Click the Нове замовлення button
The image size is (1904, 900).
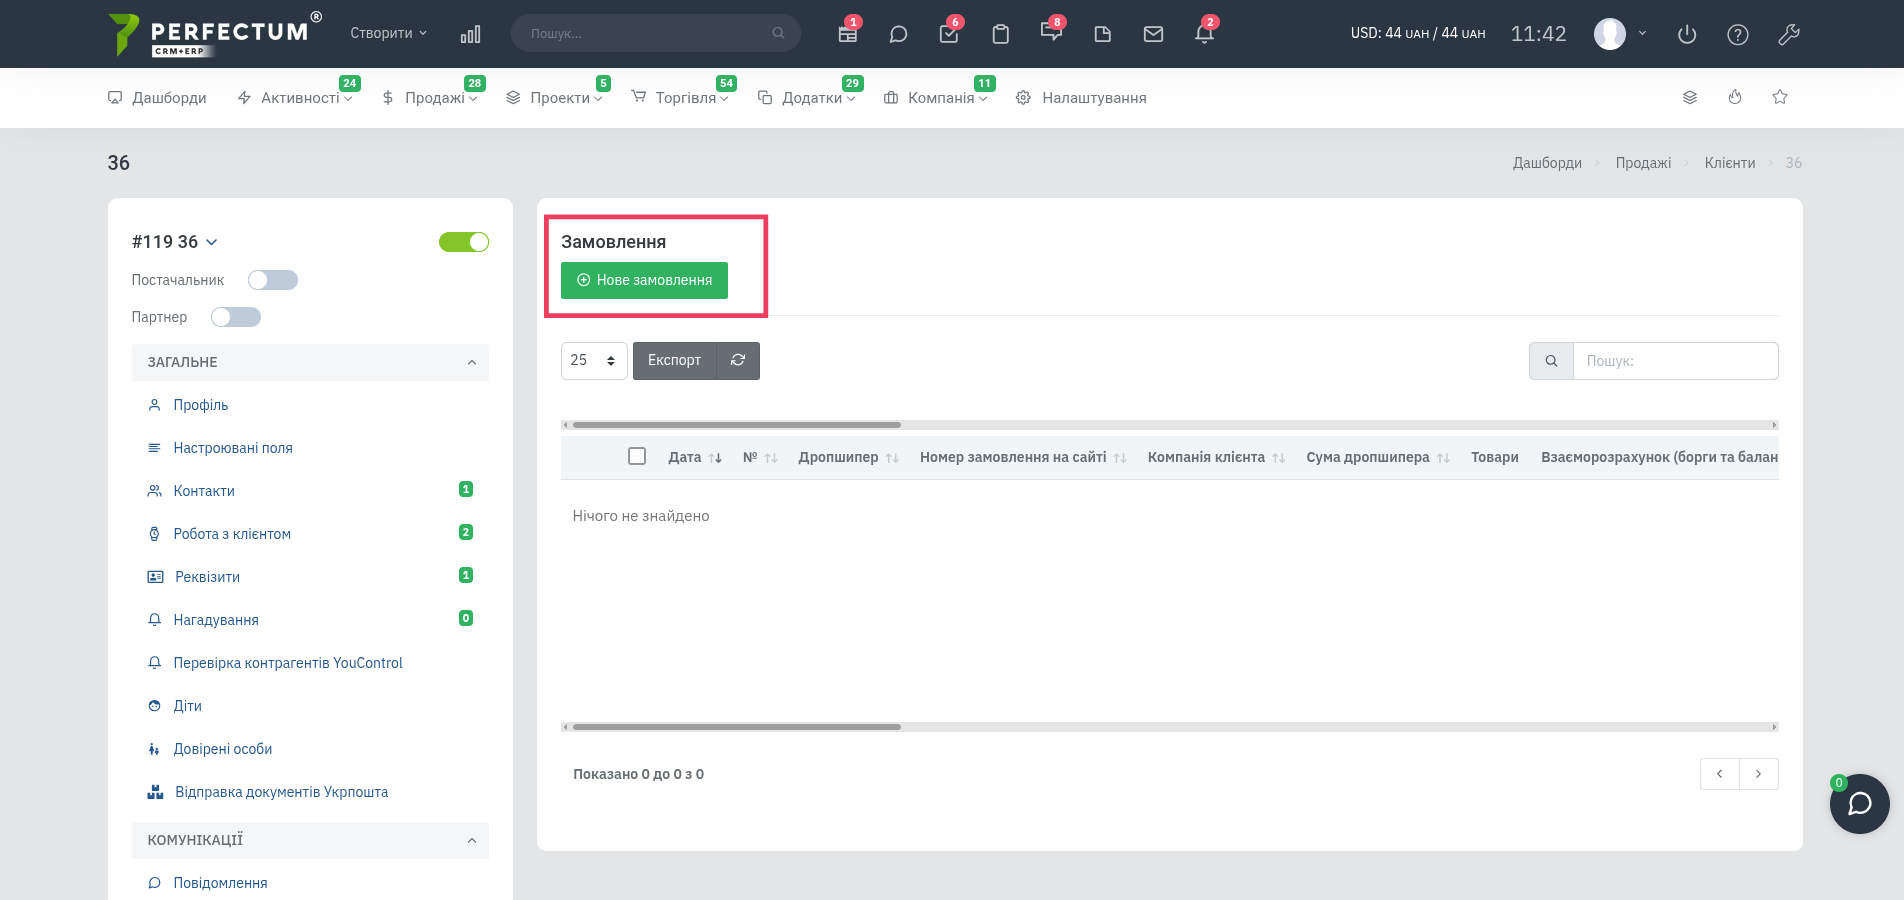644,280
